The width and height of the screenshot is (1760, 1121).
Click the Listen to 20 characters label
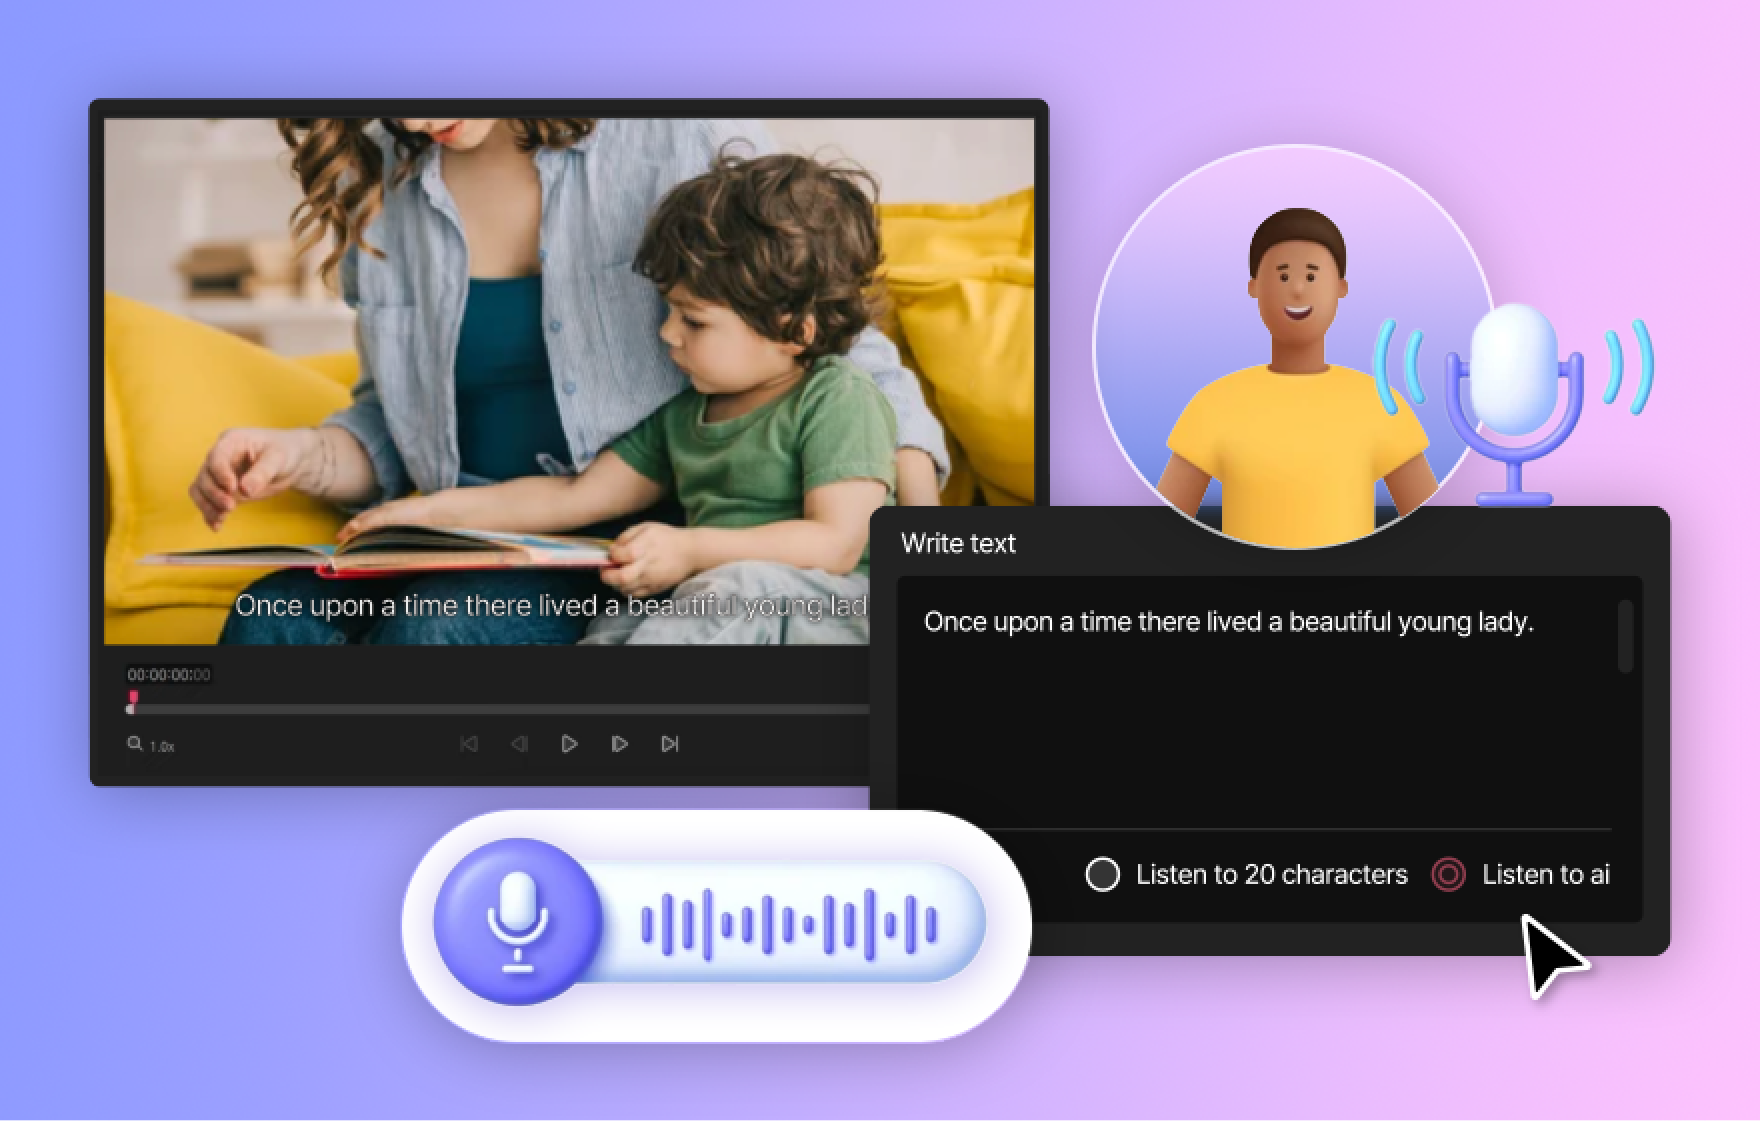click(x=1271, y=874)
